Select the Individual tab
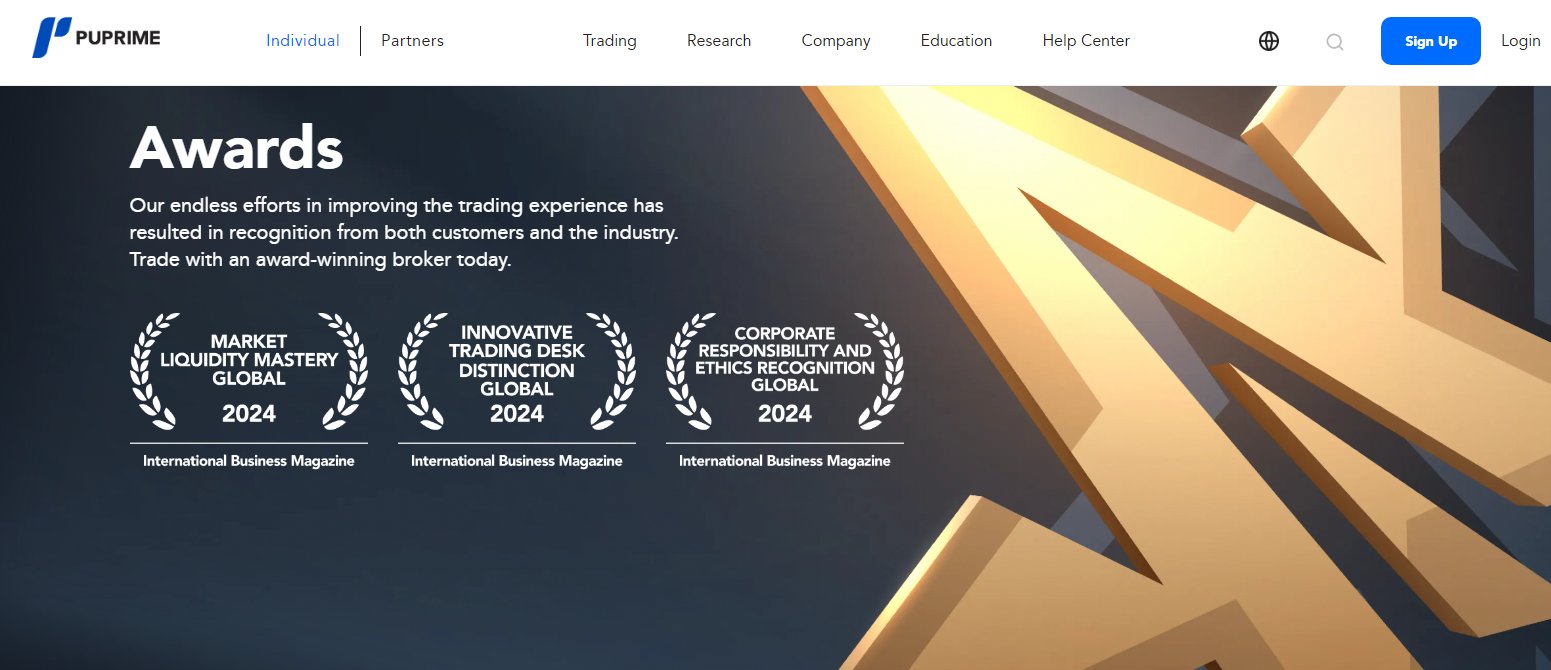 coord(303,41)
